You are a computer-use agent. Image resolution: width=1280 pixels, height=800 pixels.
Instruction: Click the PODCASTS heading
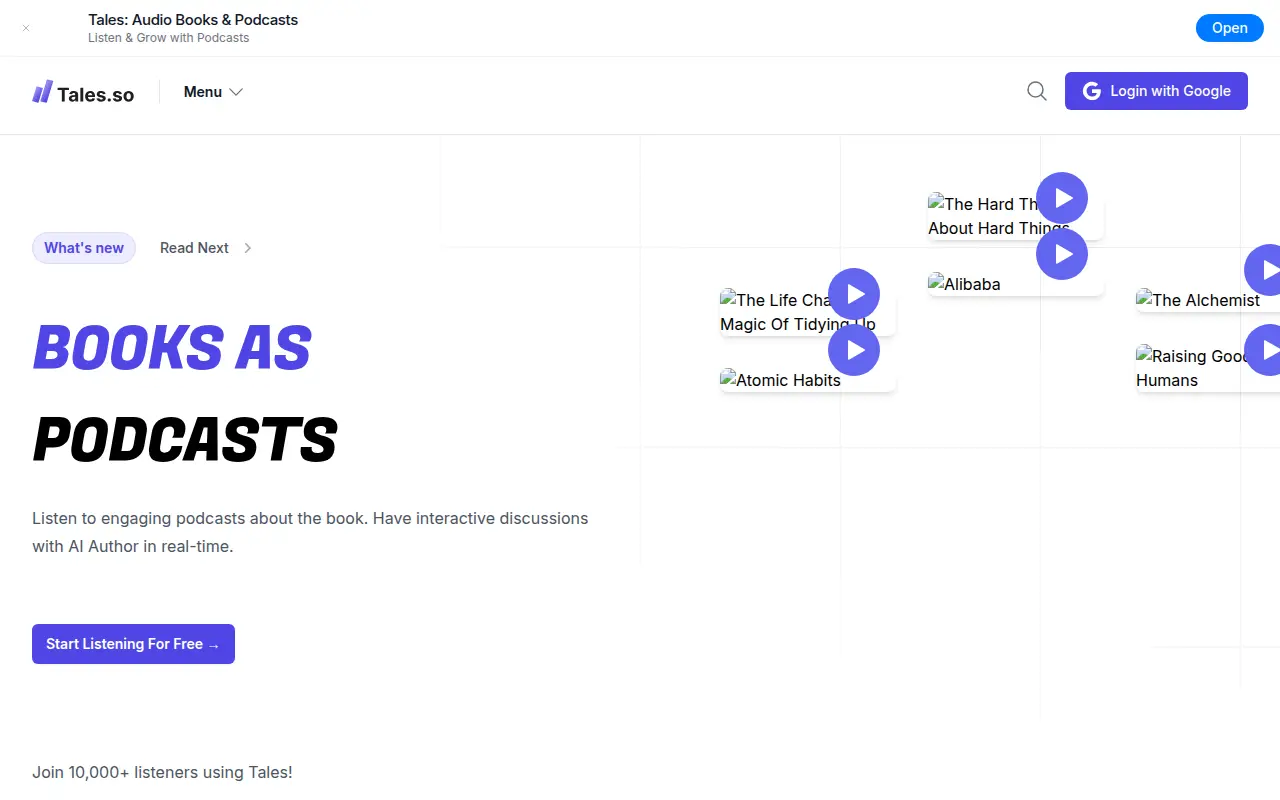(185, 440)
